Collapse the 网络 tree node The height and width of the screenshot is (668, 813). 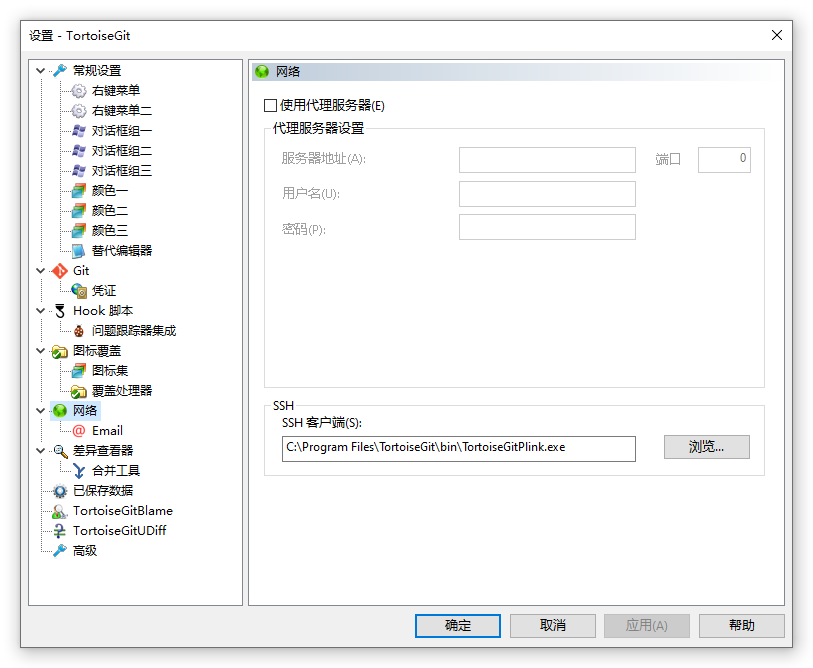pos(40,411)
